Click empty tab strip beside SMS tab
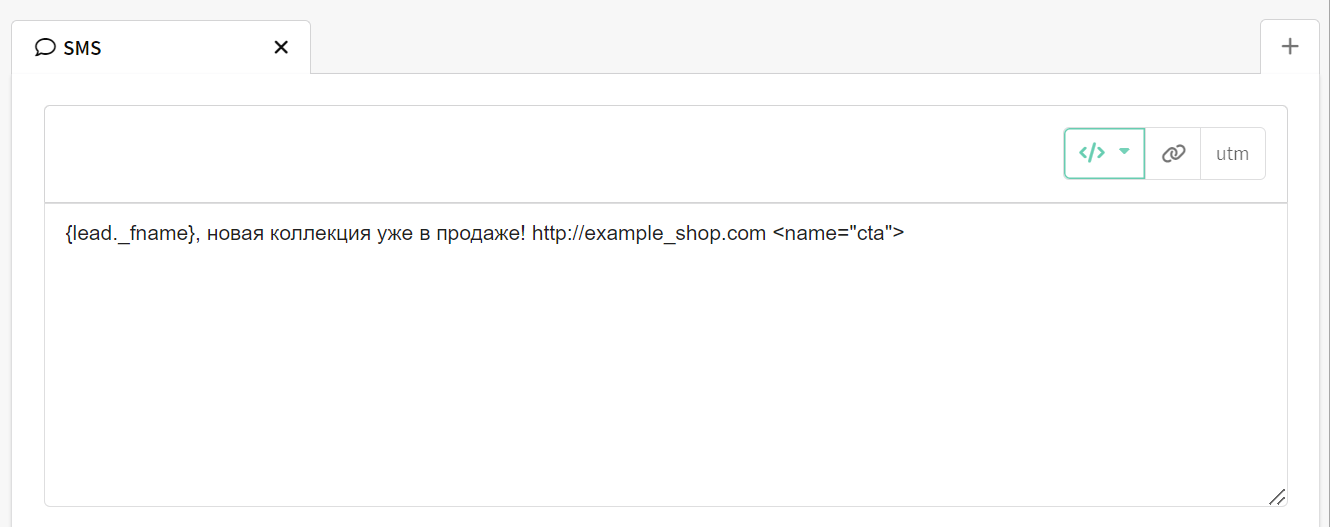This screenshot has height=527, width=1330. [785, 47]
